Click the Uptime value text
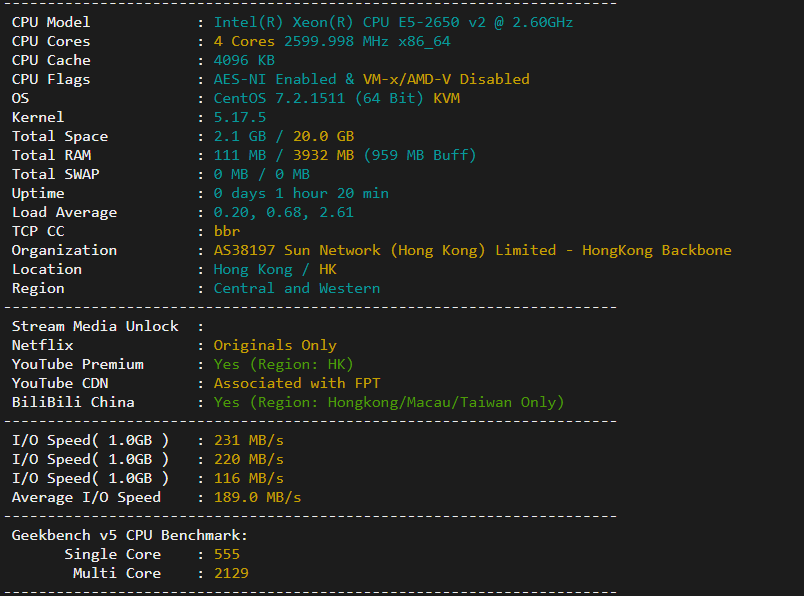804x596 pixels. click(x=301, y=193)
